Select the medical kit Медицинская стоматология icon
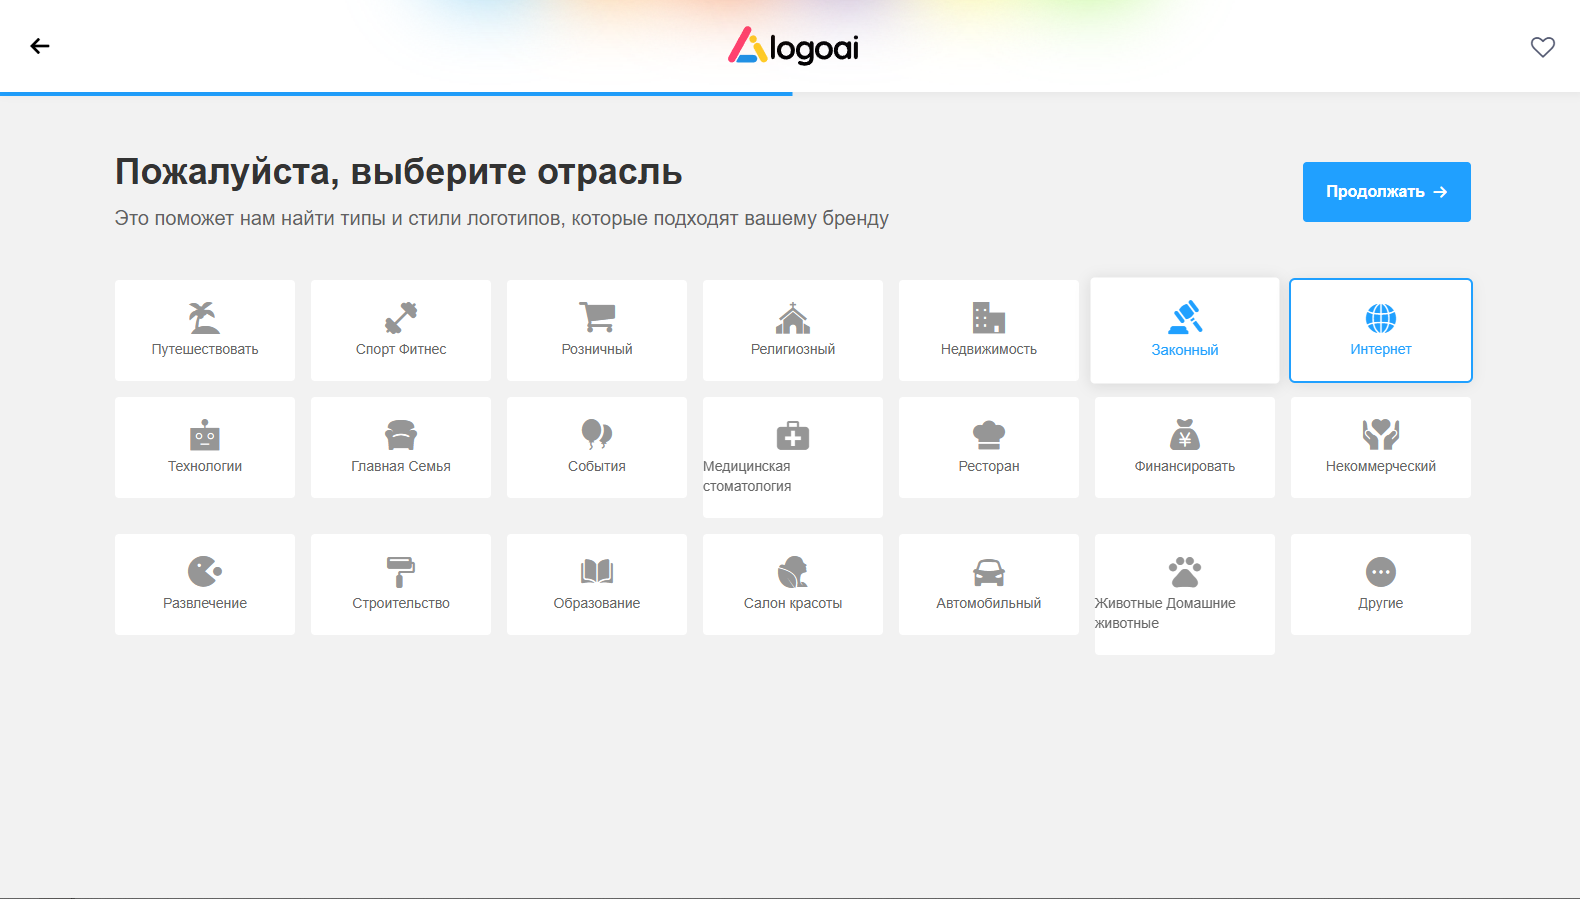1580x899 pixels. pos(793,435)
